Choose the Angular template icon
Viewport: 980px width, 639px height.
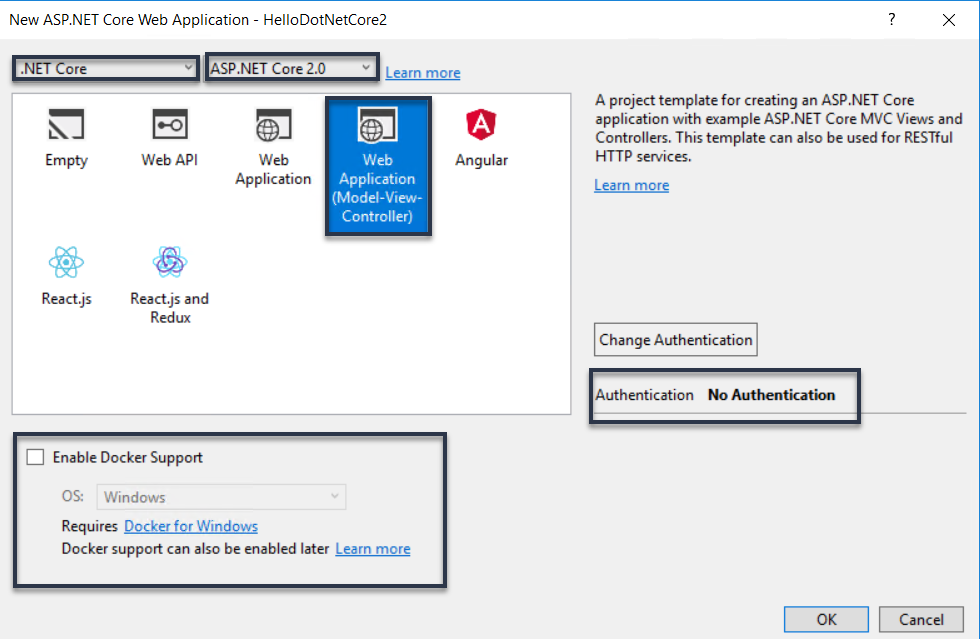481,124
